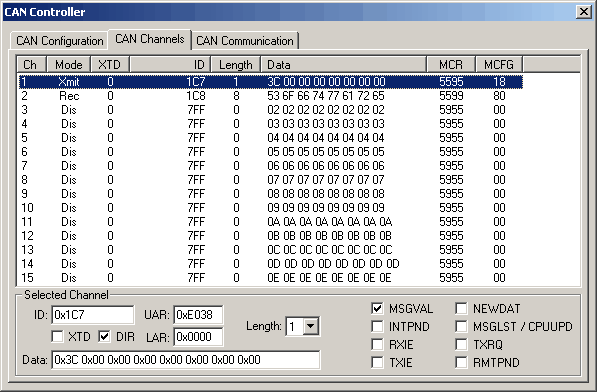The image size is (597, 392).
Task: Click MCFG value 18 in channel 1
Action: click(x=499, y=82)
